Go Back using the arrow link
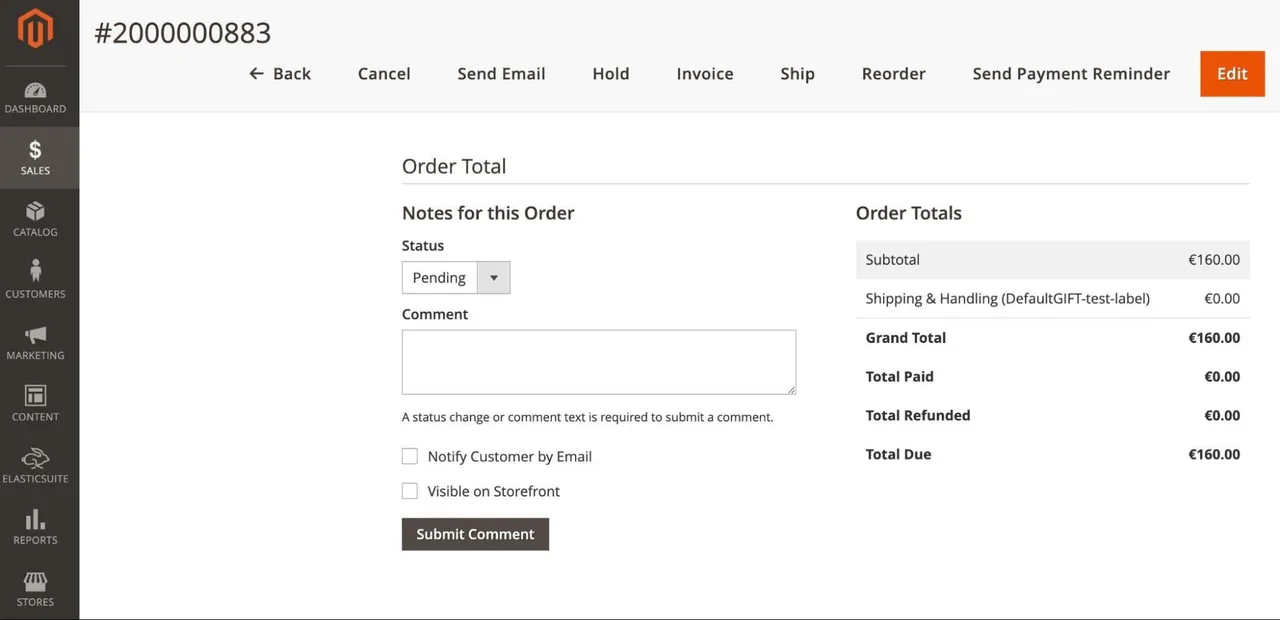The width and height of the screenshot is (1280, 620). click(x=280, y=74)
